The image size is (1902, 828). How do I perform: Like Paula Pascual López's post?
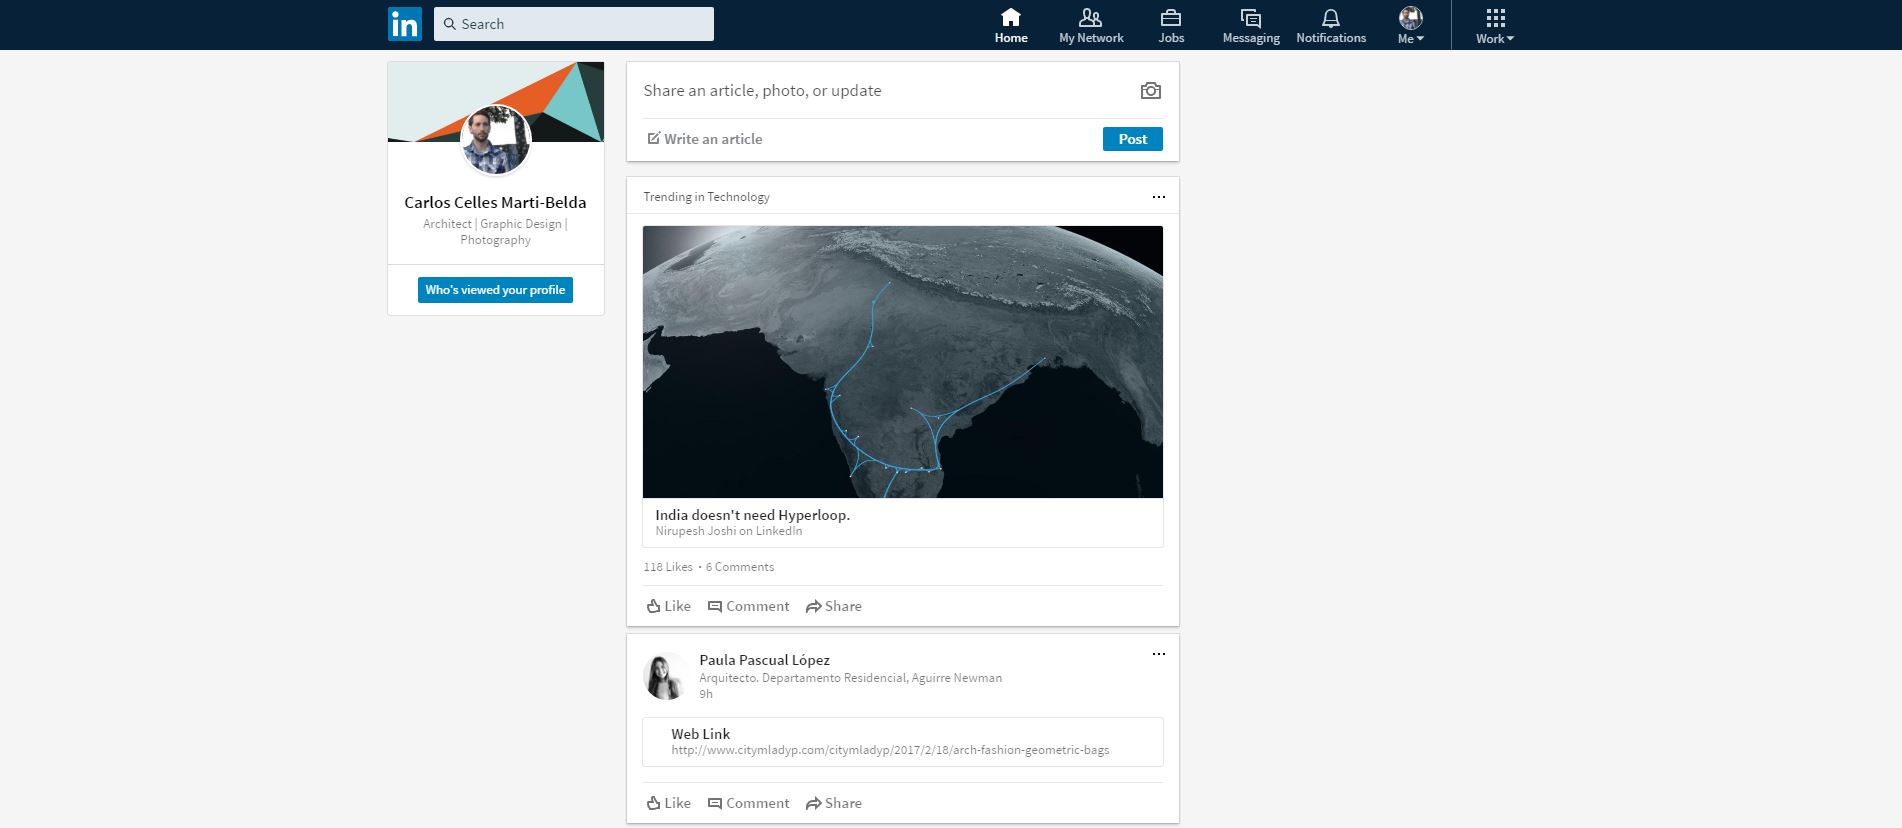point(669,803)
